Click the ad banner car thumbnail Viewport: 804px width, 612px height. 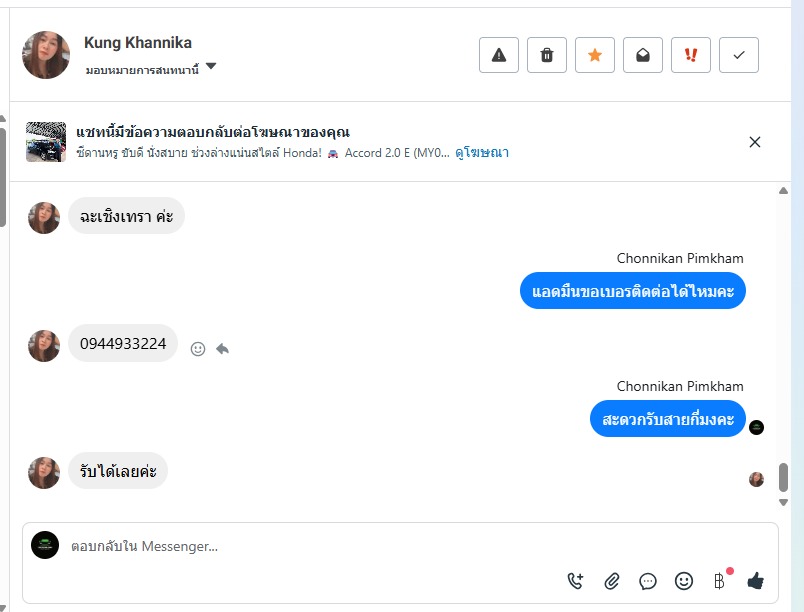pyautogui.click(x=46, y=142)
